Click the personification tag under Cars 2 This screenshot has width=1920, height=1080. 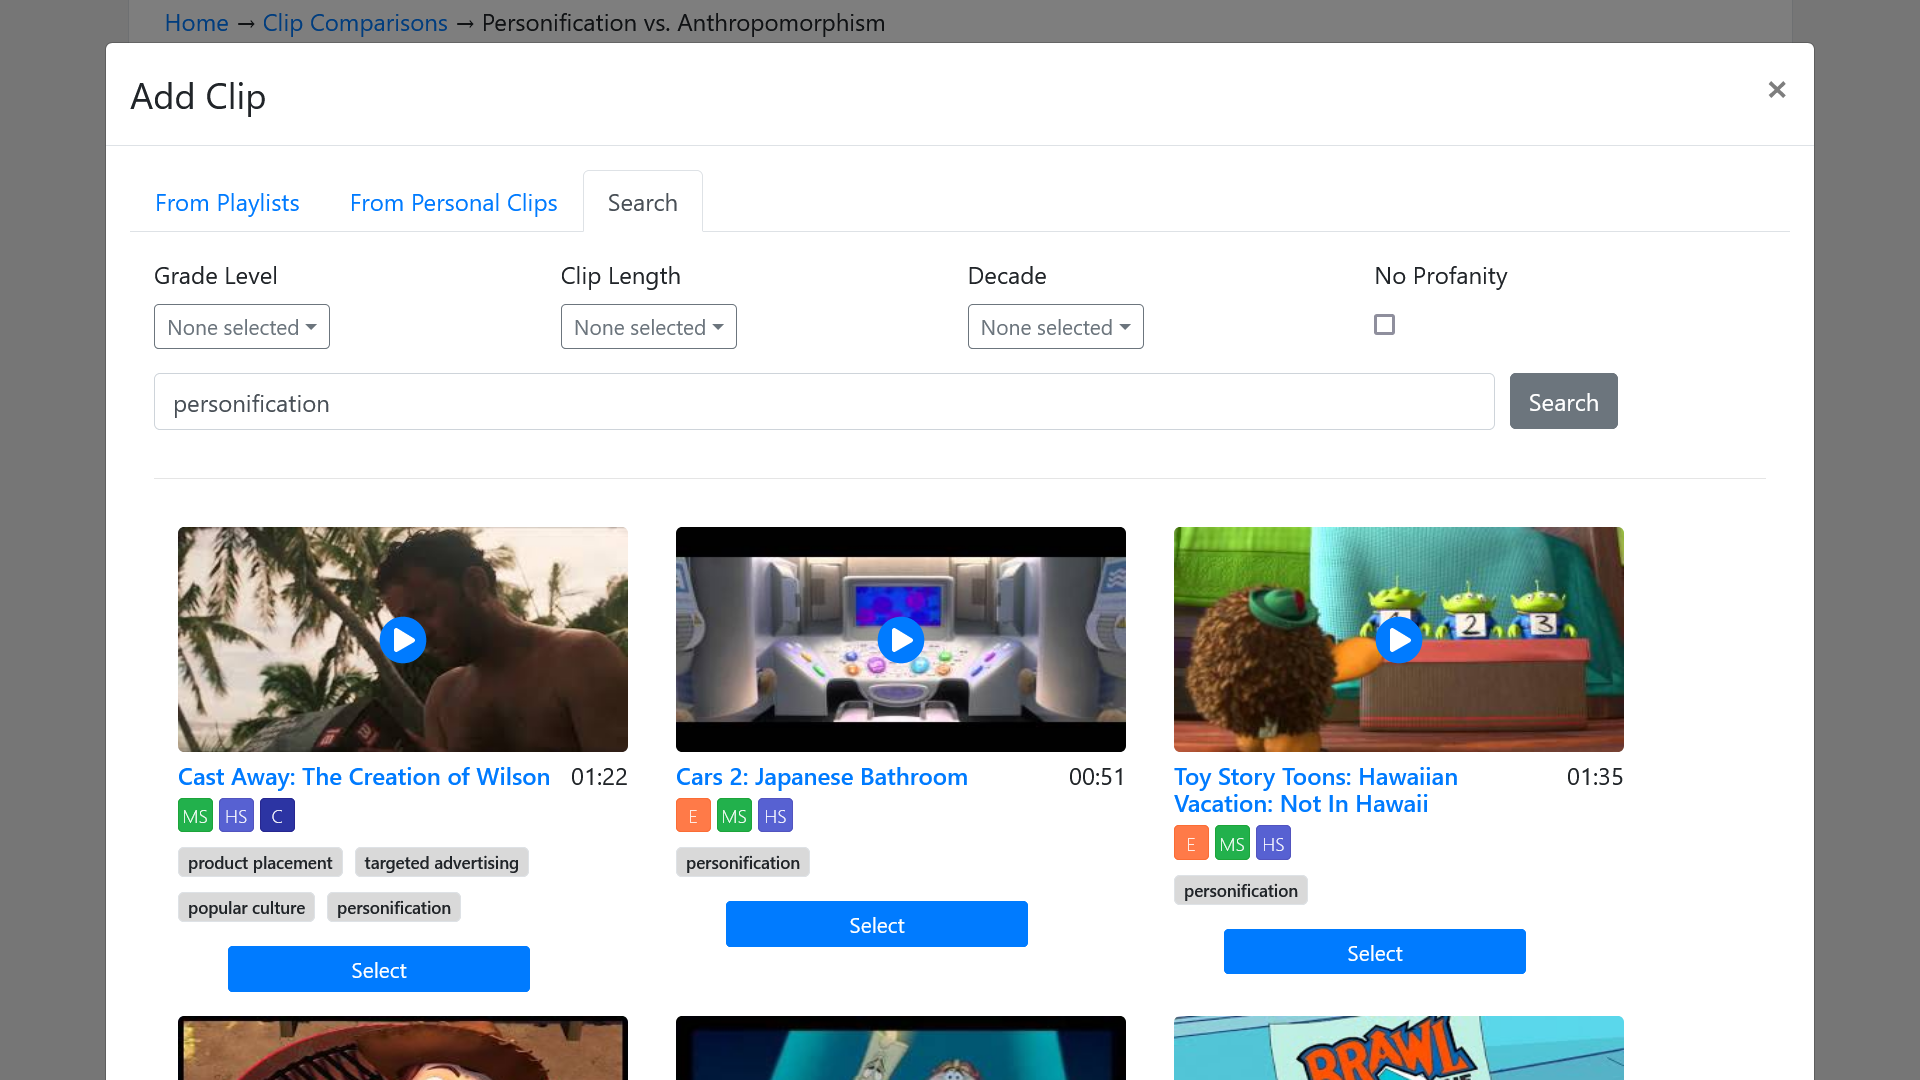pyautogui.click(x=743, y=862)
